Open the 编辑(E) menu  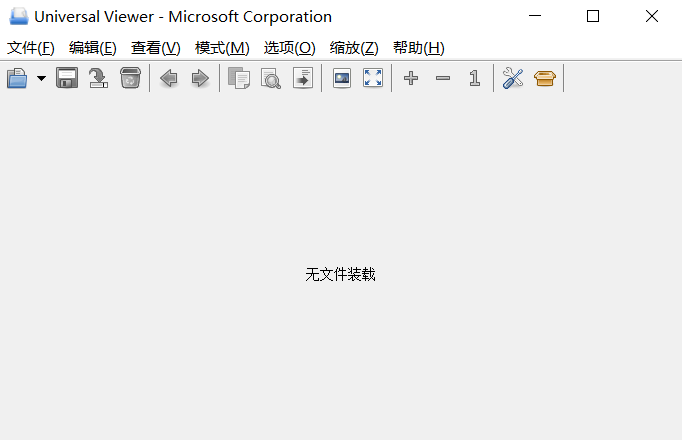point(93,48)
